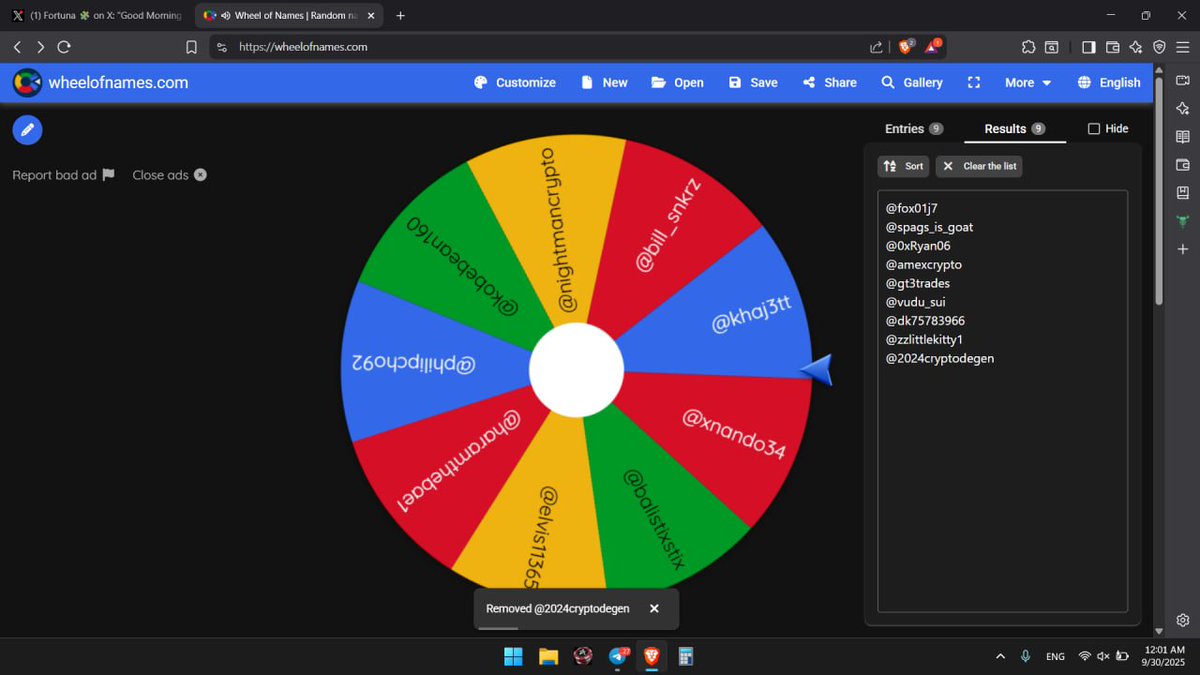The height and width of the screenshot is (675, 1200).
Task: Click the wheelofnames.com logo icon
Action: click(27, 83)
